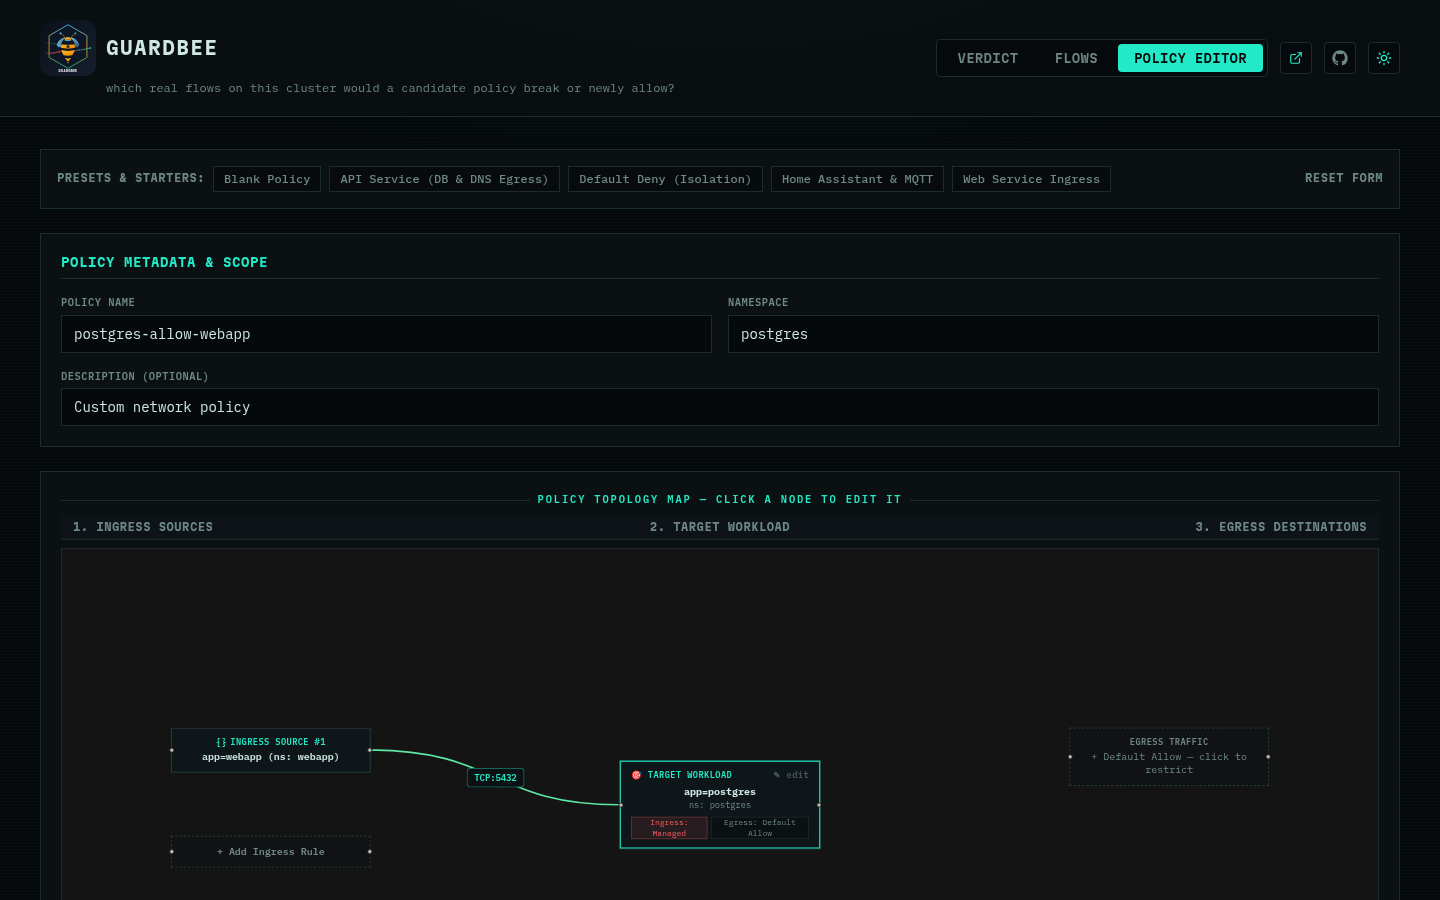
Task: Click the Egress Traffic default allow node
Action: 1169,756
